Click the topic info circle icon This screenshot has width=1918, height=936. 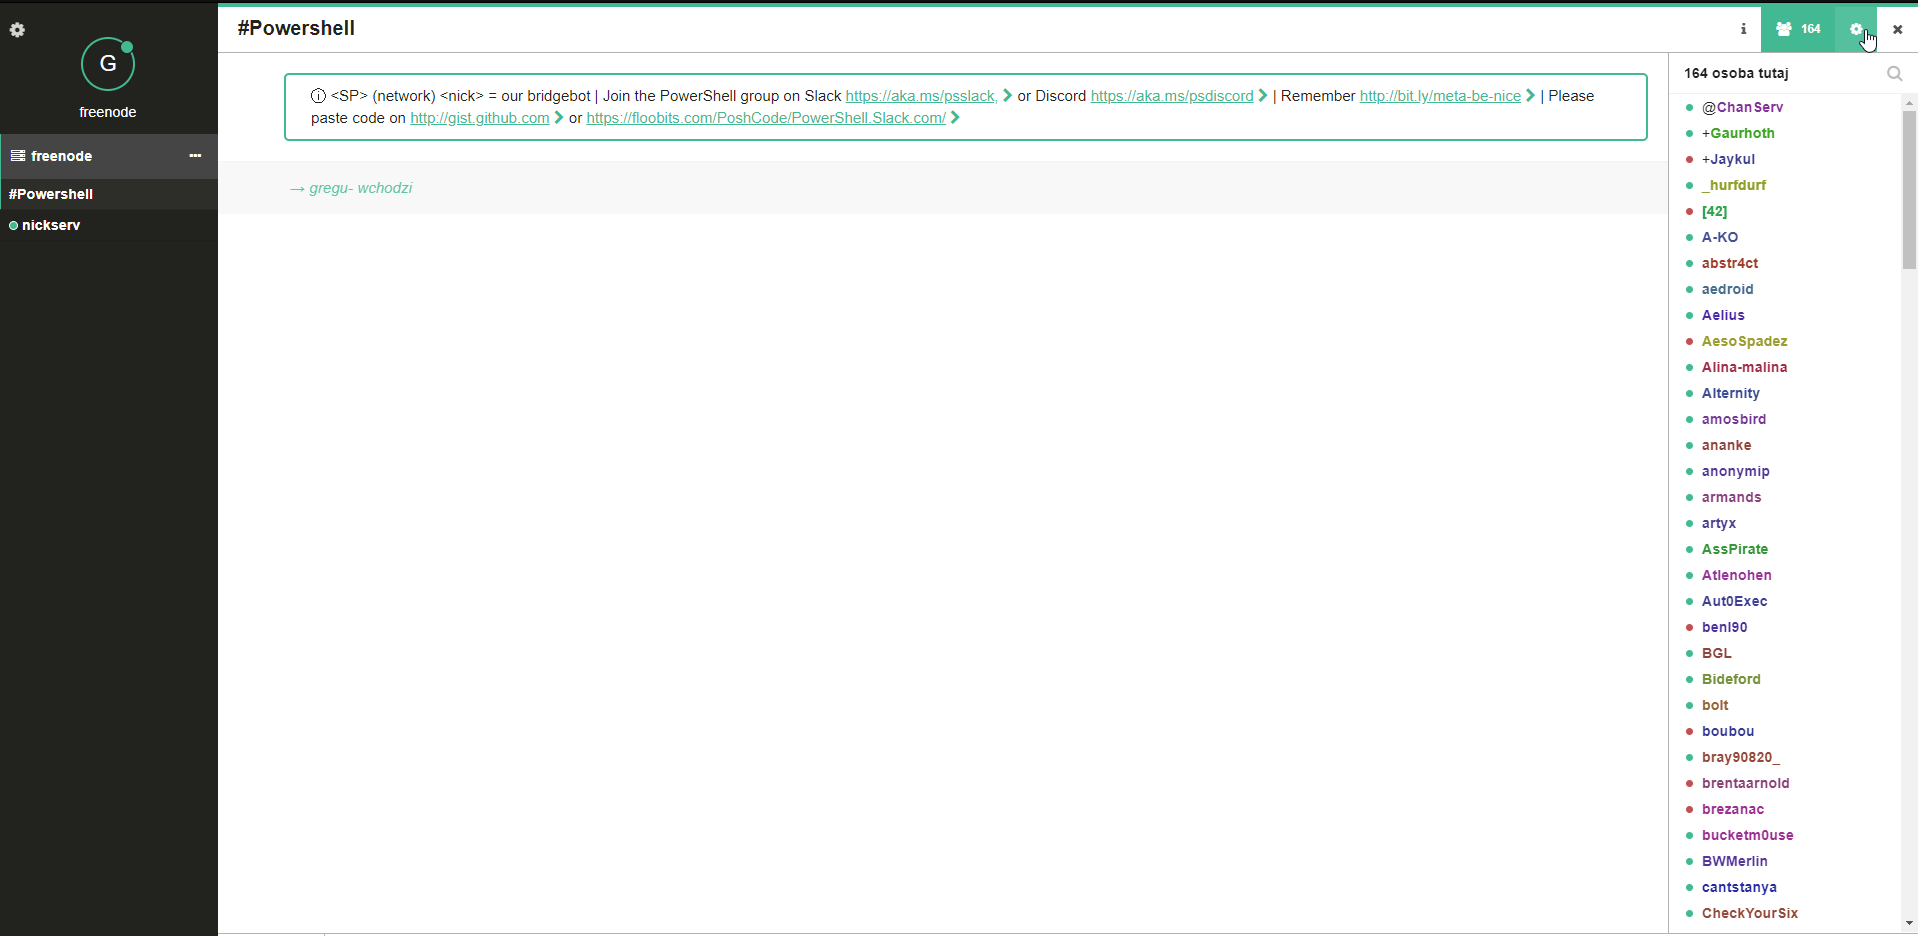click(318, 96)
